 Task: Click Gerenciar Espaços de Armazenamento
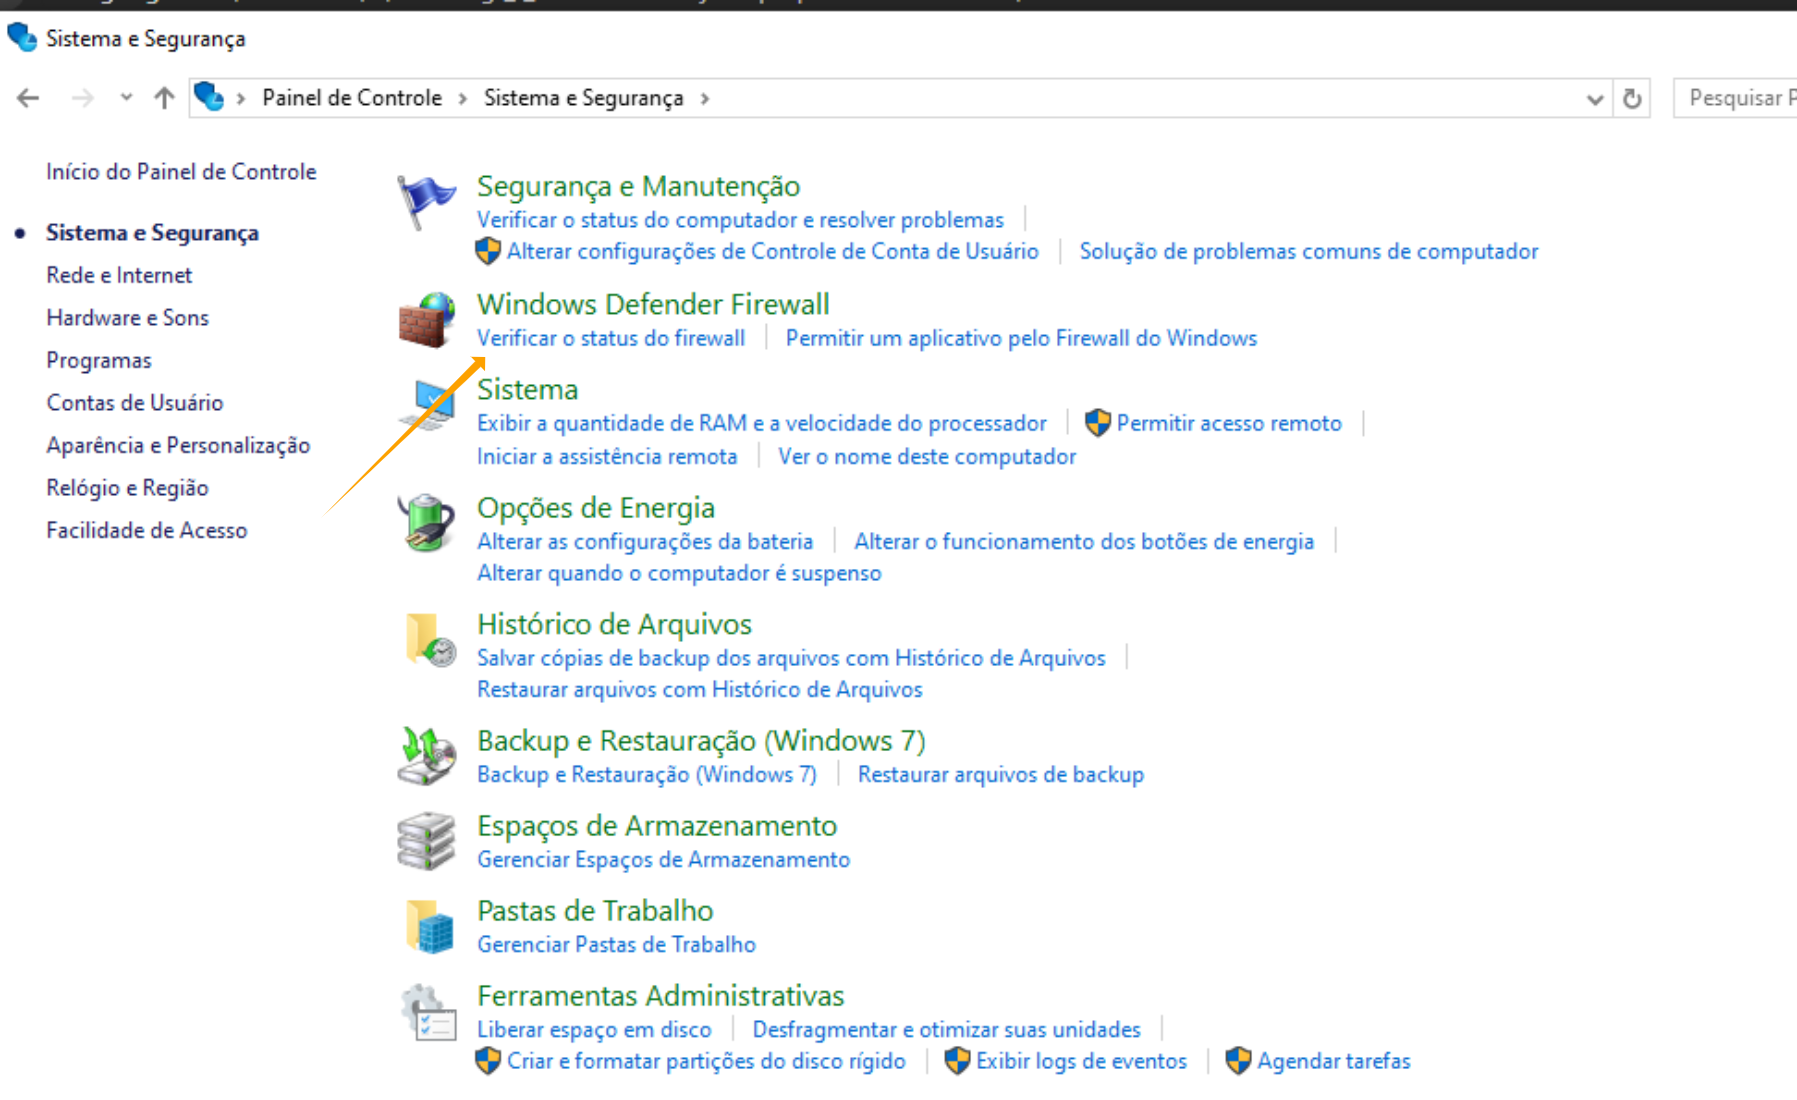tap(663, 860)
